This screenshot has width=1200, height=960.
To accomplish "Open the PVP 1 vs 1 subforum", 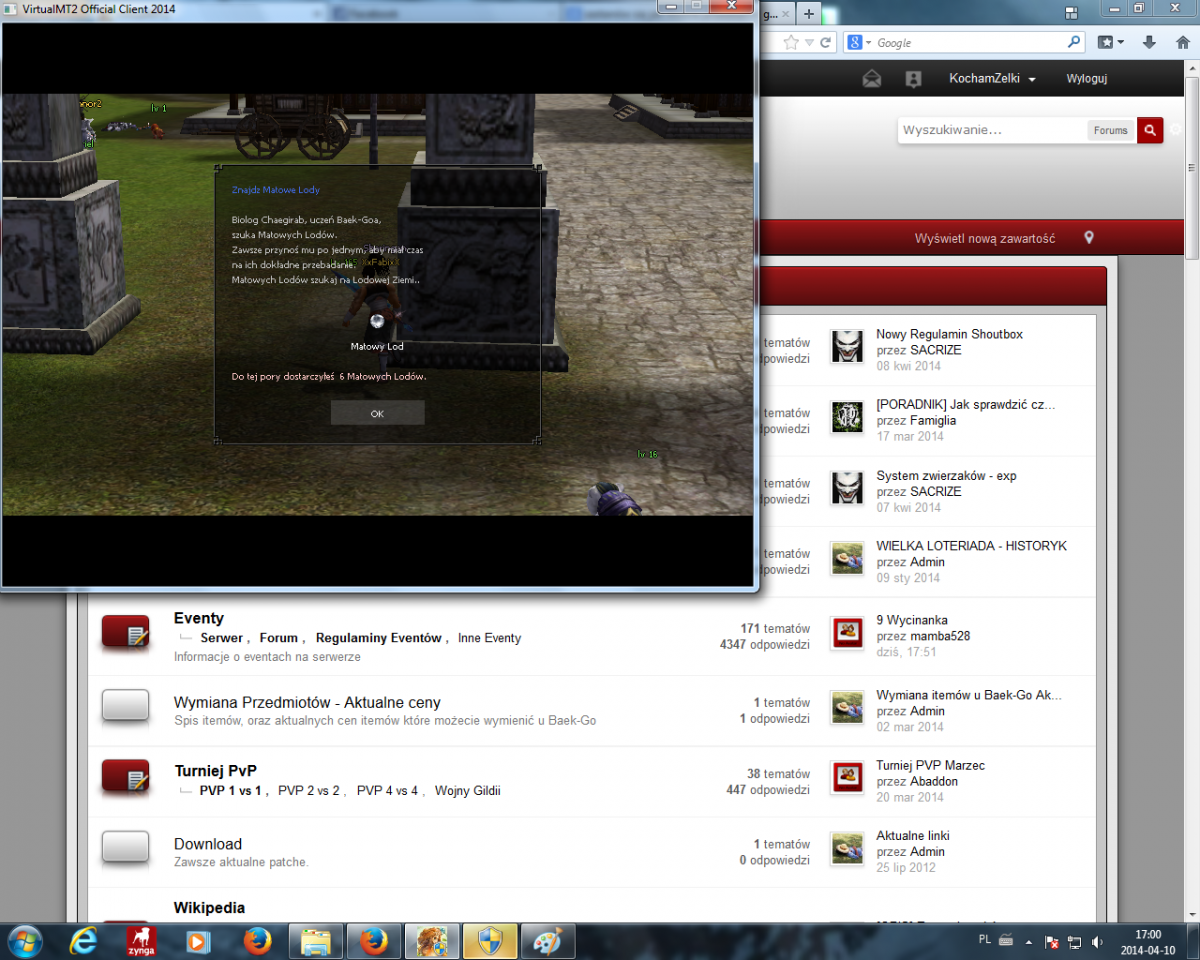I will tap(230, 790).
